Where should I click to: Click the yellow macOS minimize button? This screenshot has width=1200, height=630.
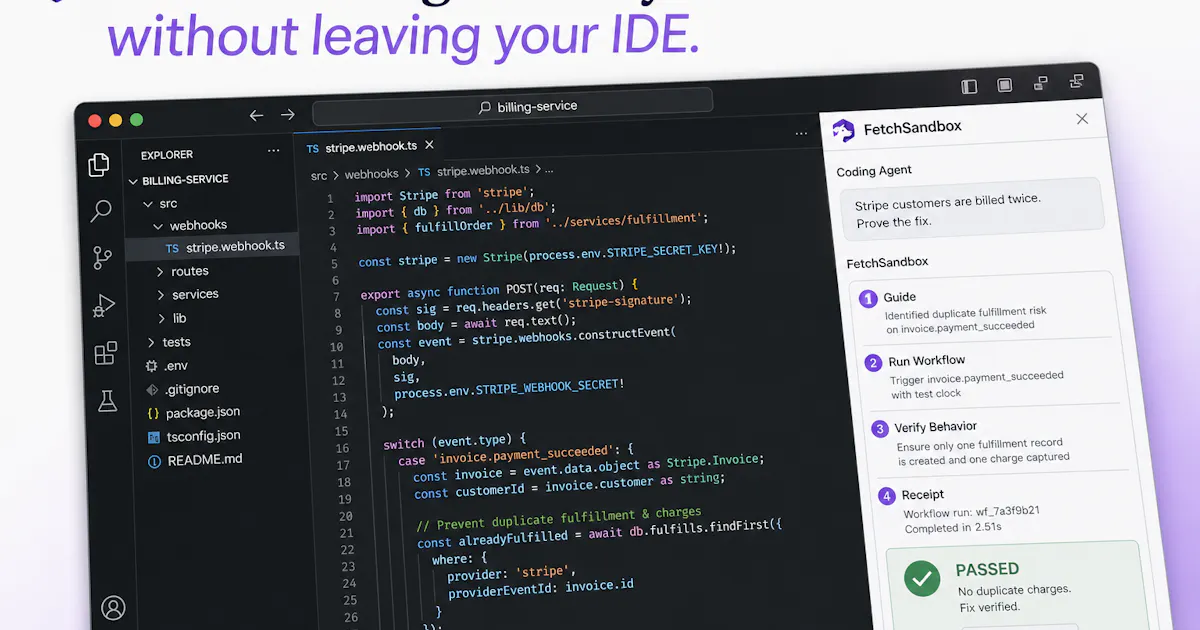click(x=116, y=120)
